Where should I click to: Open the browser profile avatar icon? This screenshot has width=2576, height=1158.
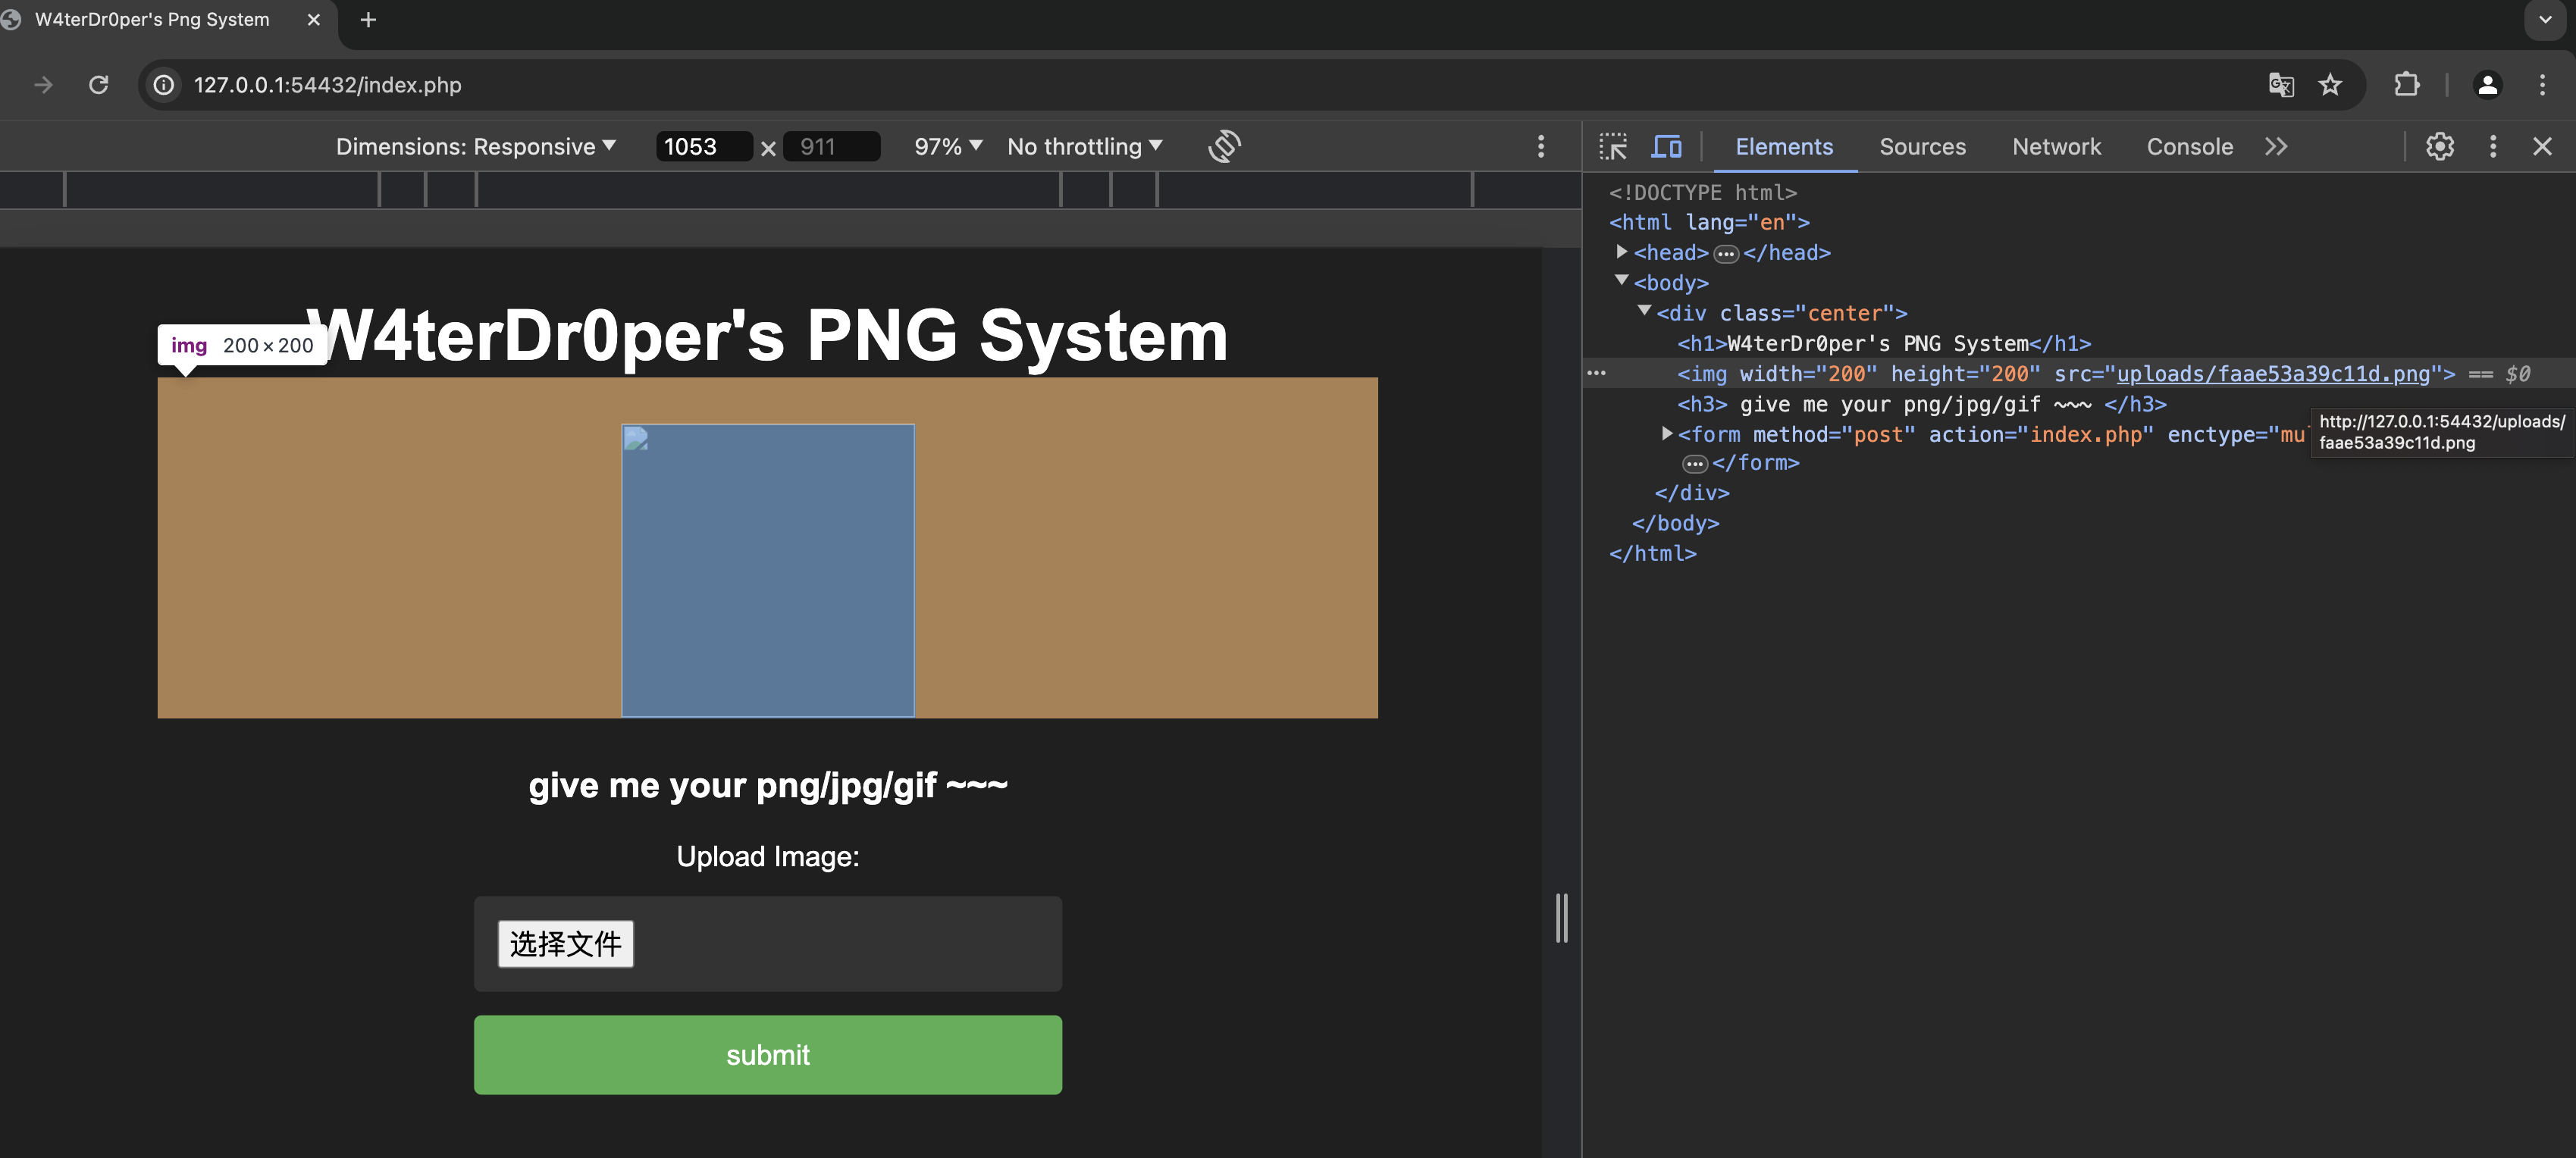click(2487, 85)
